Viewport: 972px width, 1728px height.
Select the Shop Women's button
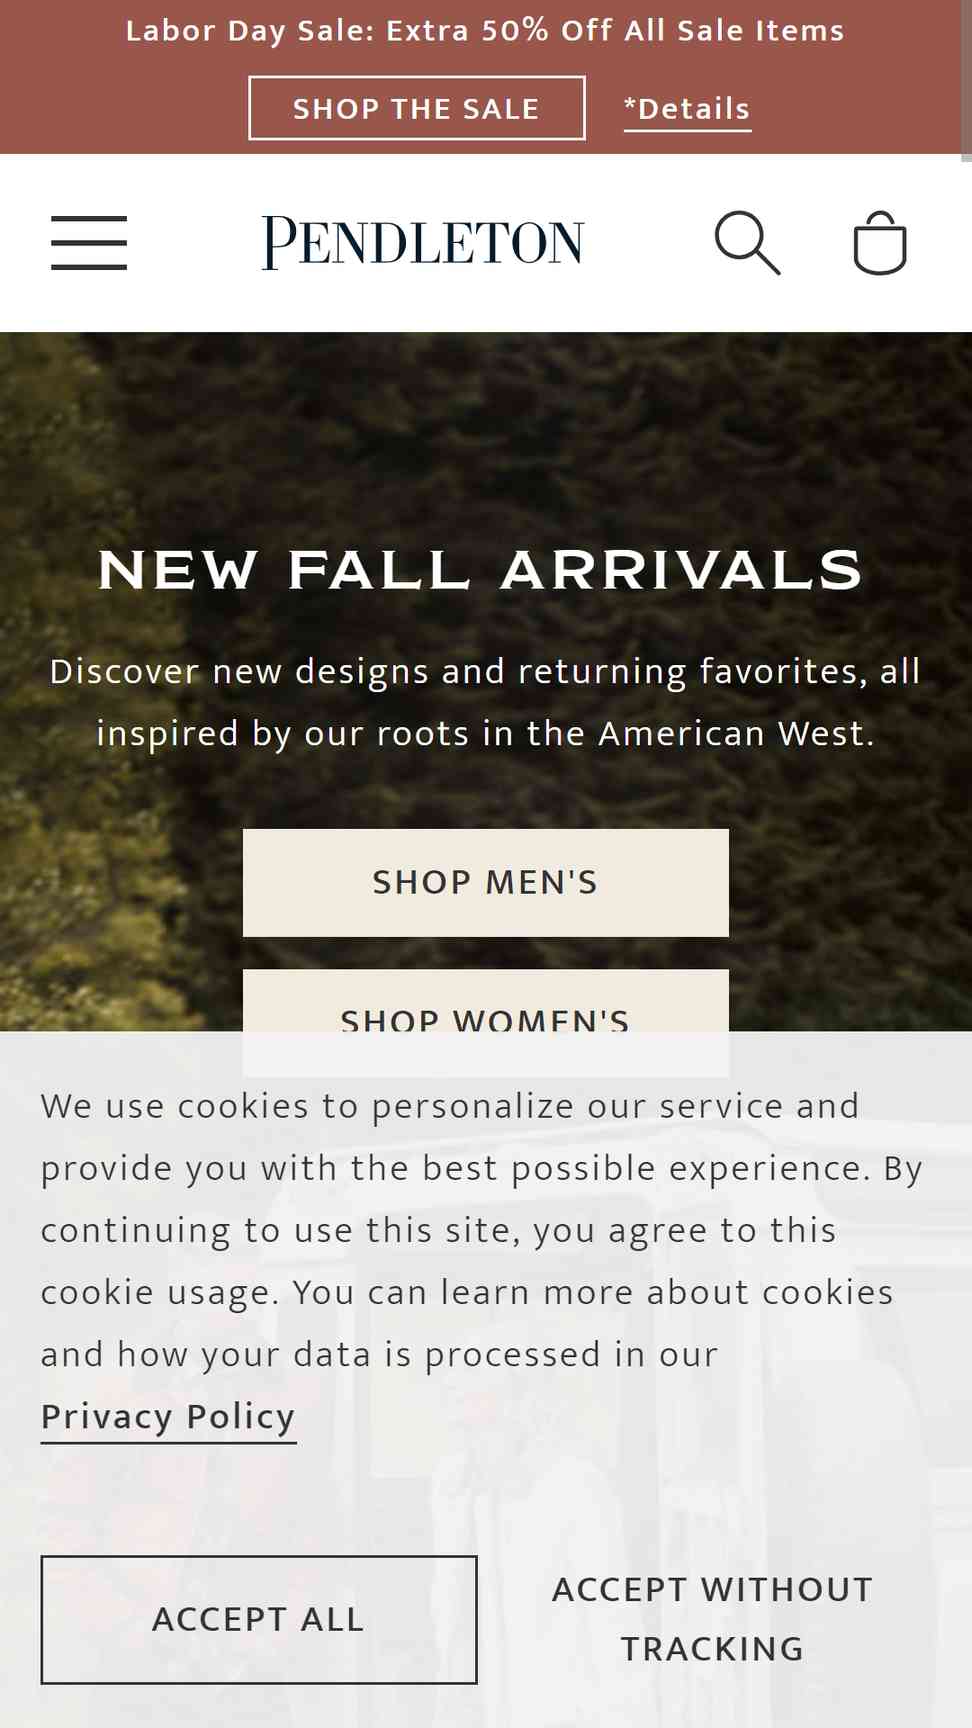point(486,1001)
